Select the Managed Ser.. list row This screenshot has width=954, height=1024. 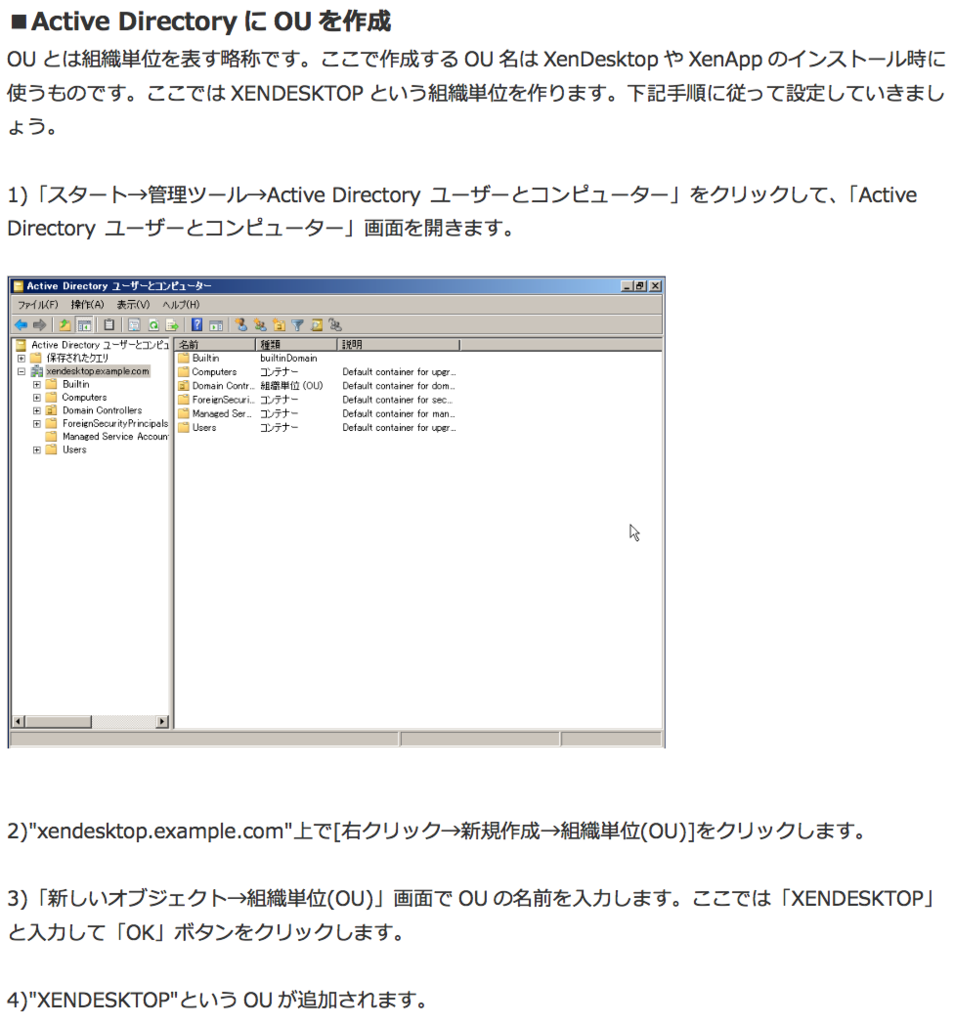[222, 413]
